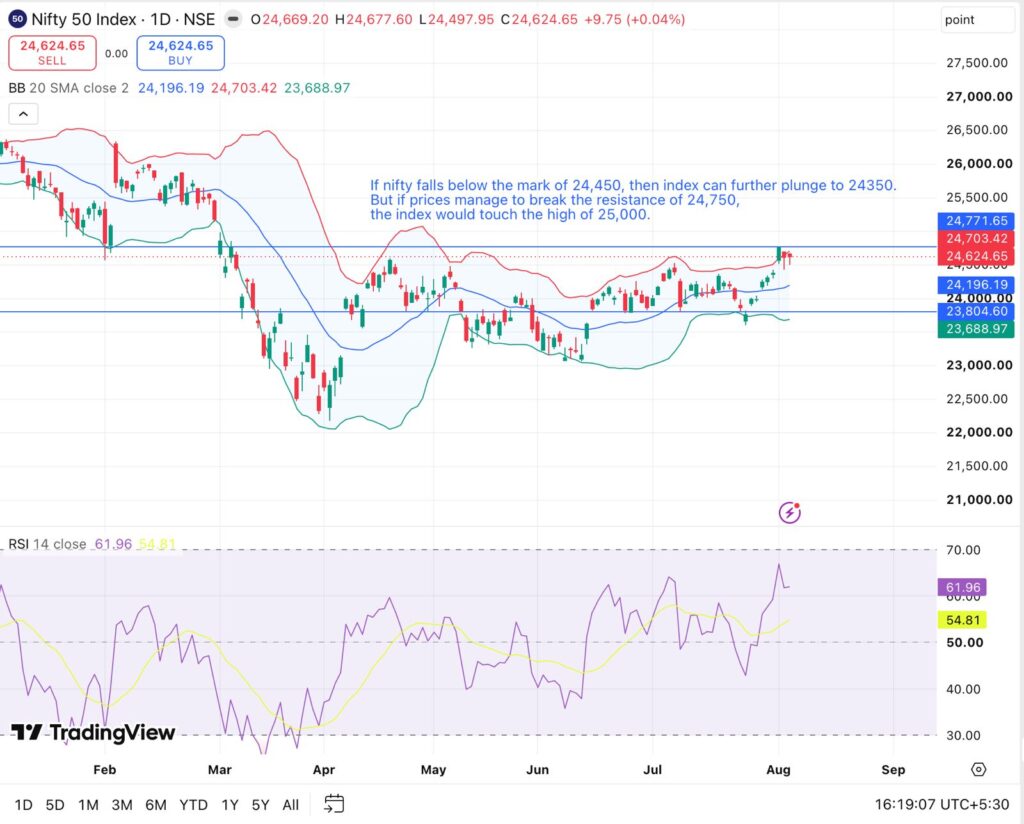Click the 23,804.60 horizontal line price label

(976, 311)
